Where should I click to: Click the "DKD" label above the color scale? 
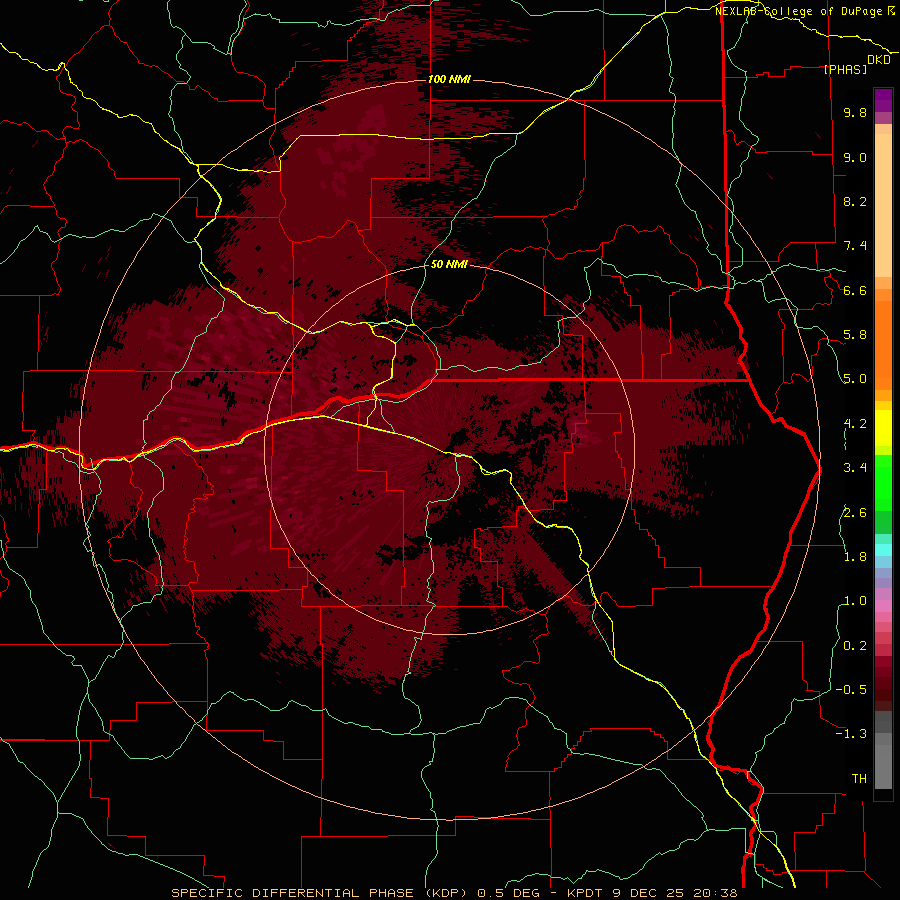point(879,60)
